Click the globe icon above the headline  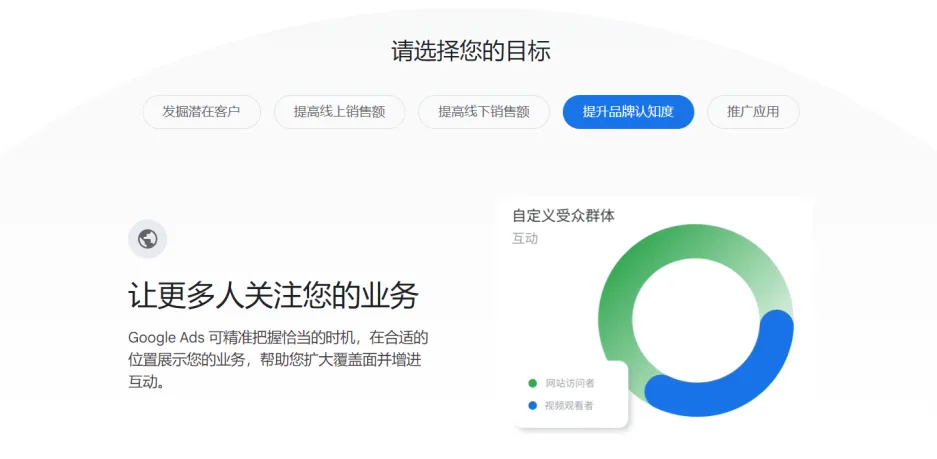pyautogui.click(x=148, y=239)
